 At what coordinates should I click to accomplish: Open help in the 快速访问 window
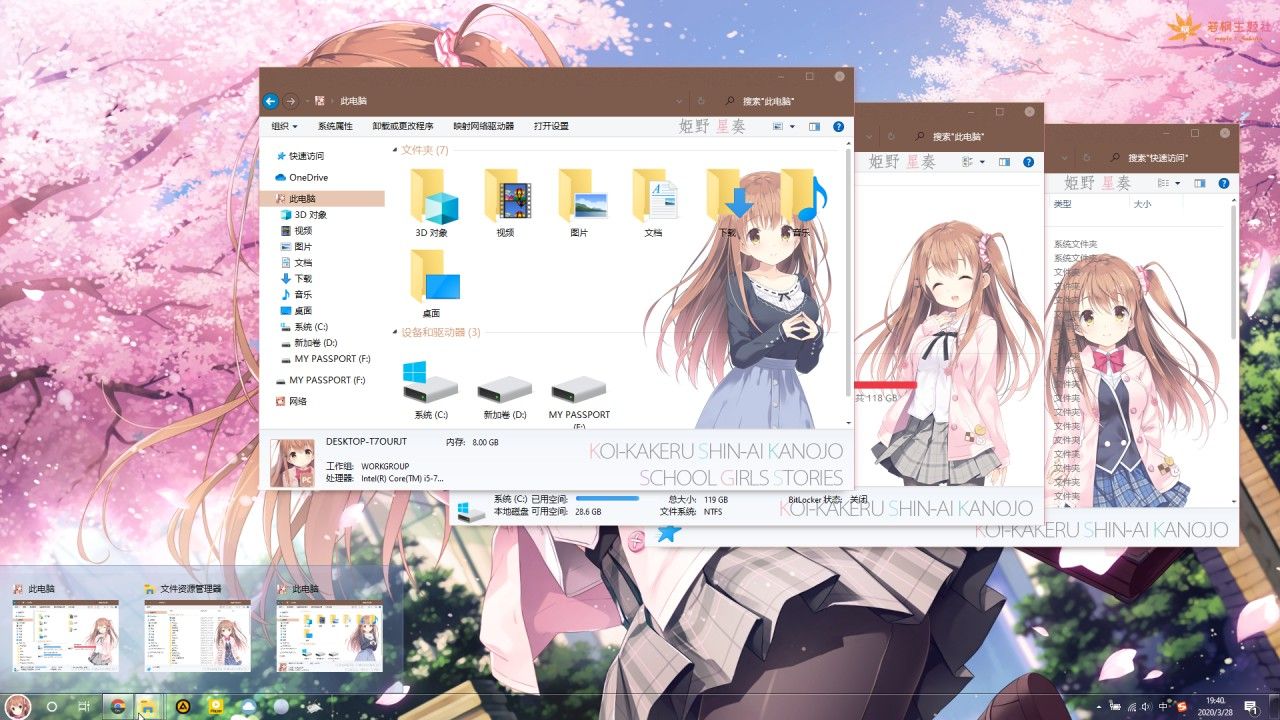[1224, 183]
